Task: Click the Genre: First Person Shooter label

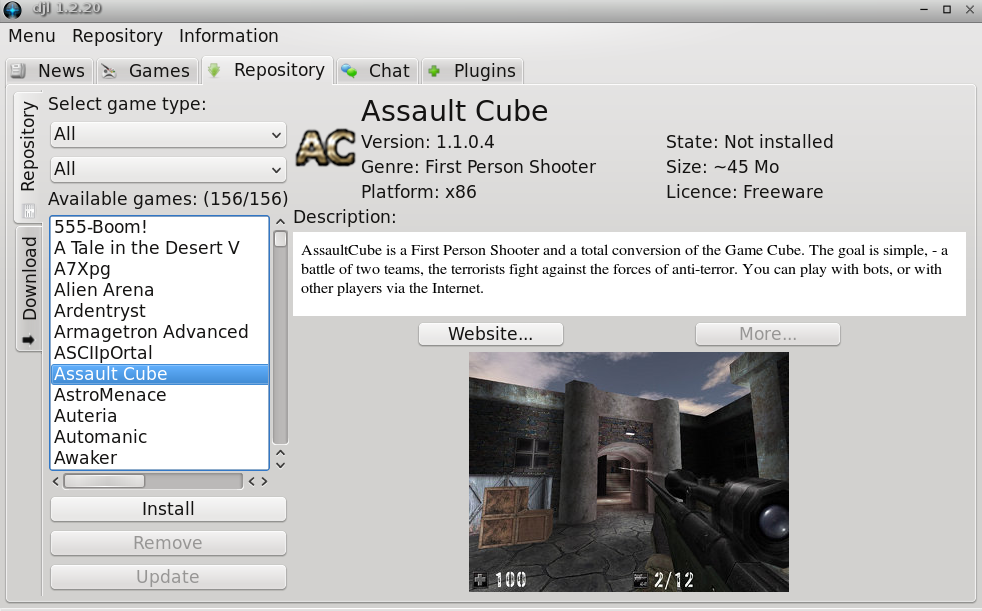Action: tap(478, 167)
